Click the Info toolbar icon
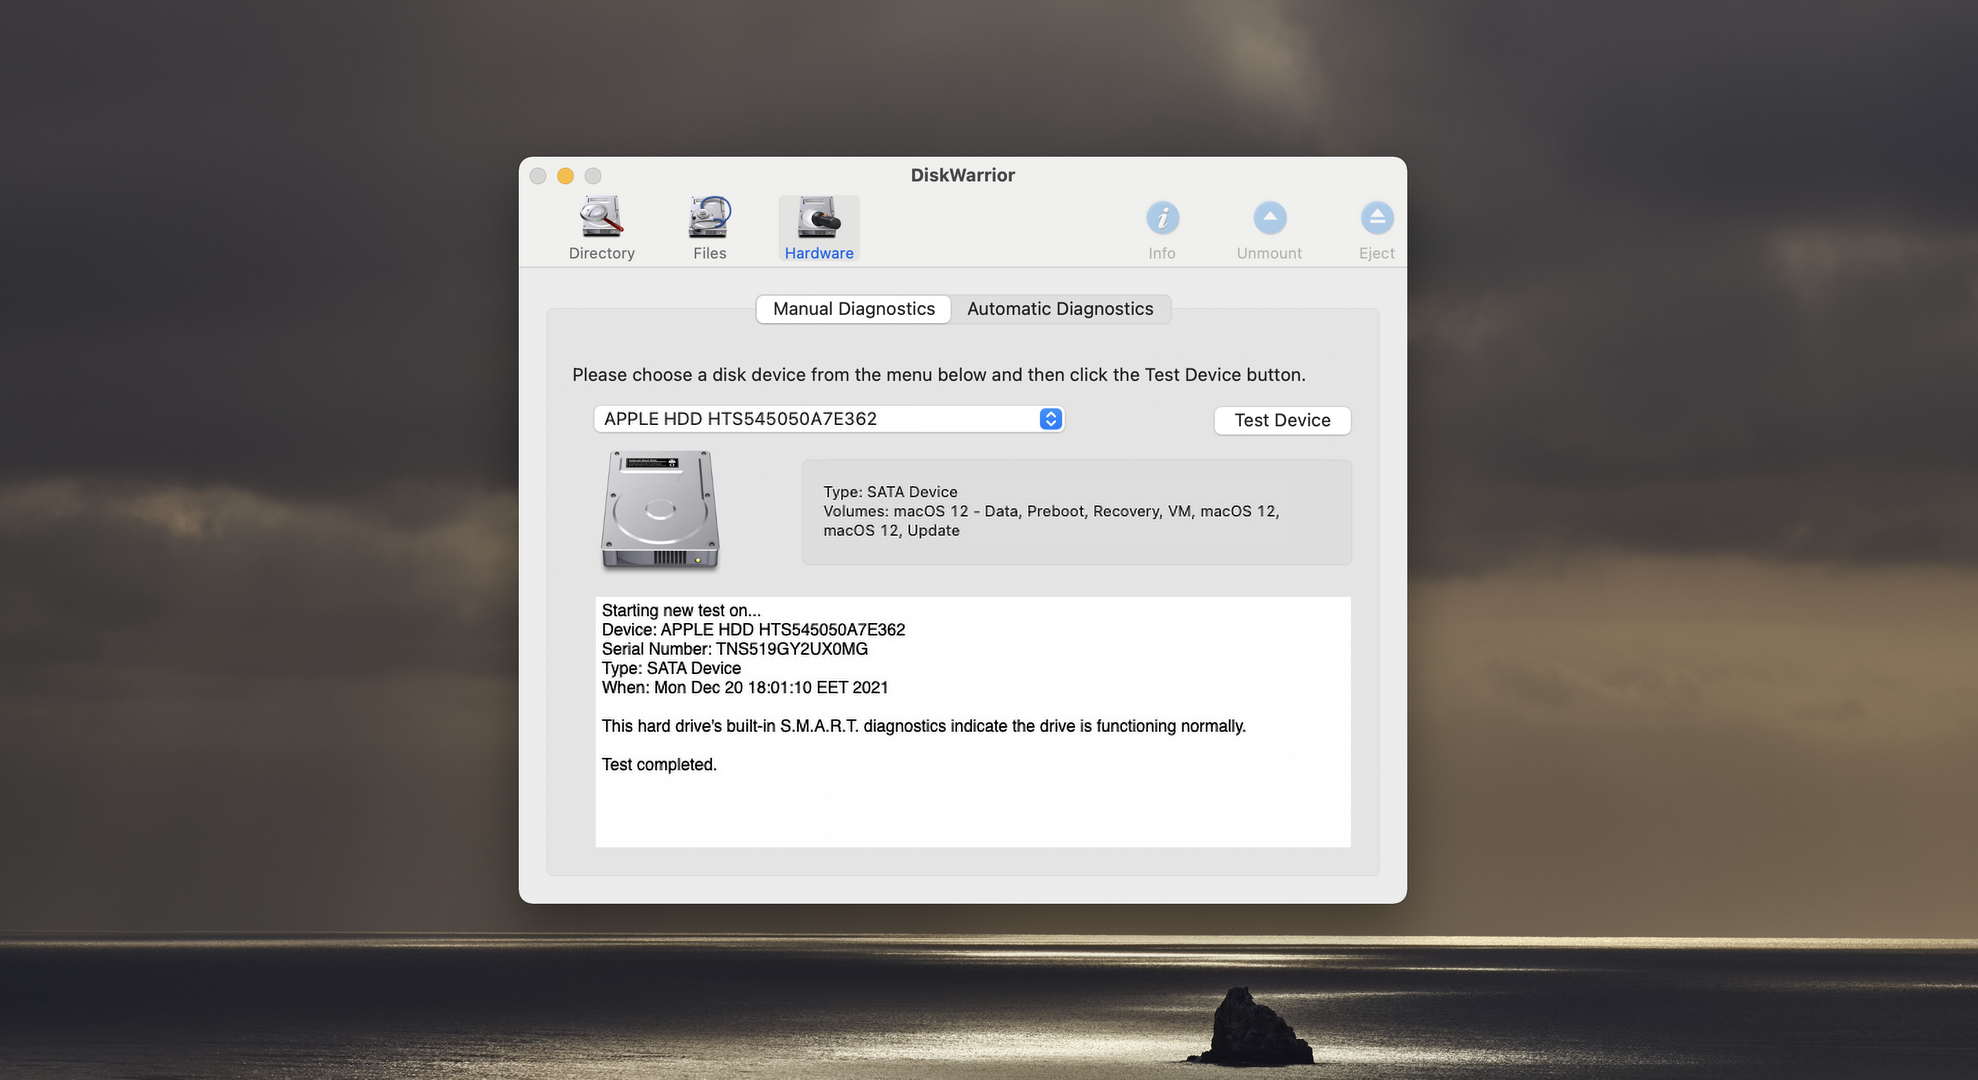1978x1080 pixels. point(1162,230)
